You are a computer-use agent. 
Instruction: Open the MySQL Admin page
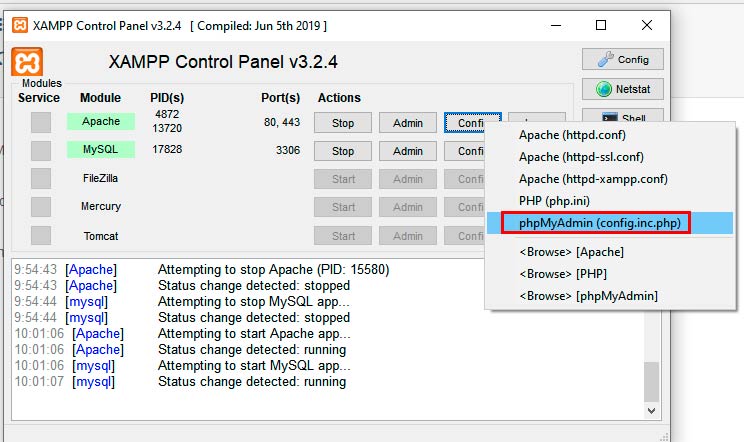click(x=408, y=151)
